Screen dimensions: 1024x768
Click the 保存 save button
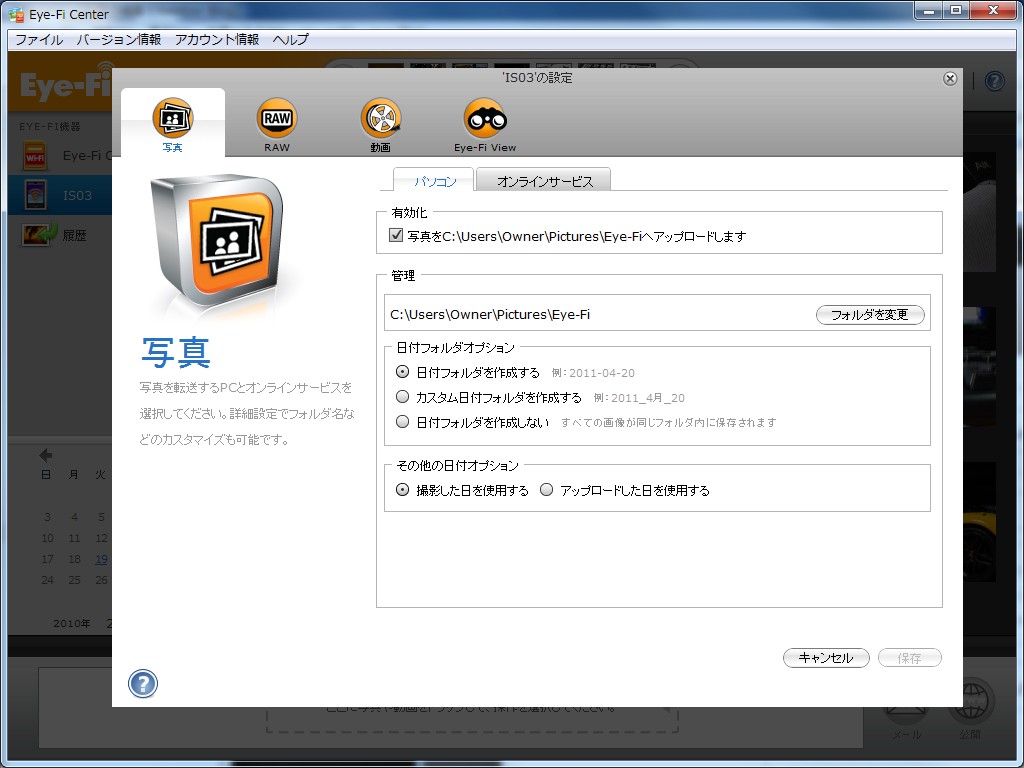pyautogui.click(x=910, y=658)
